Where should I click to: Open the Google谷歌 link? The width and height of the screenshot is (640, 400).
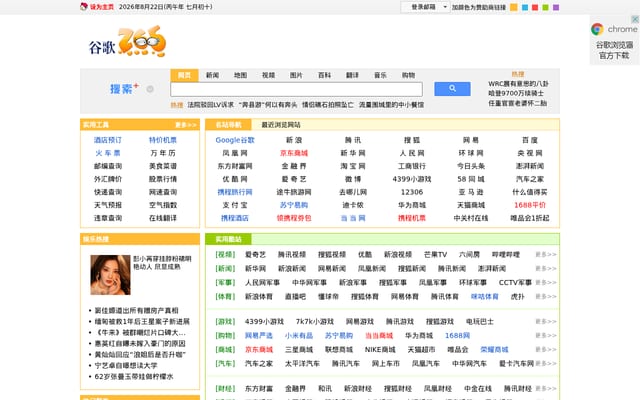[x=235, y=140]
